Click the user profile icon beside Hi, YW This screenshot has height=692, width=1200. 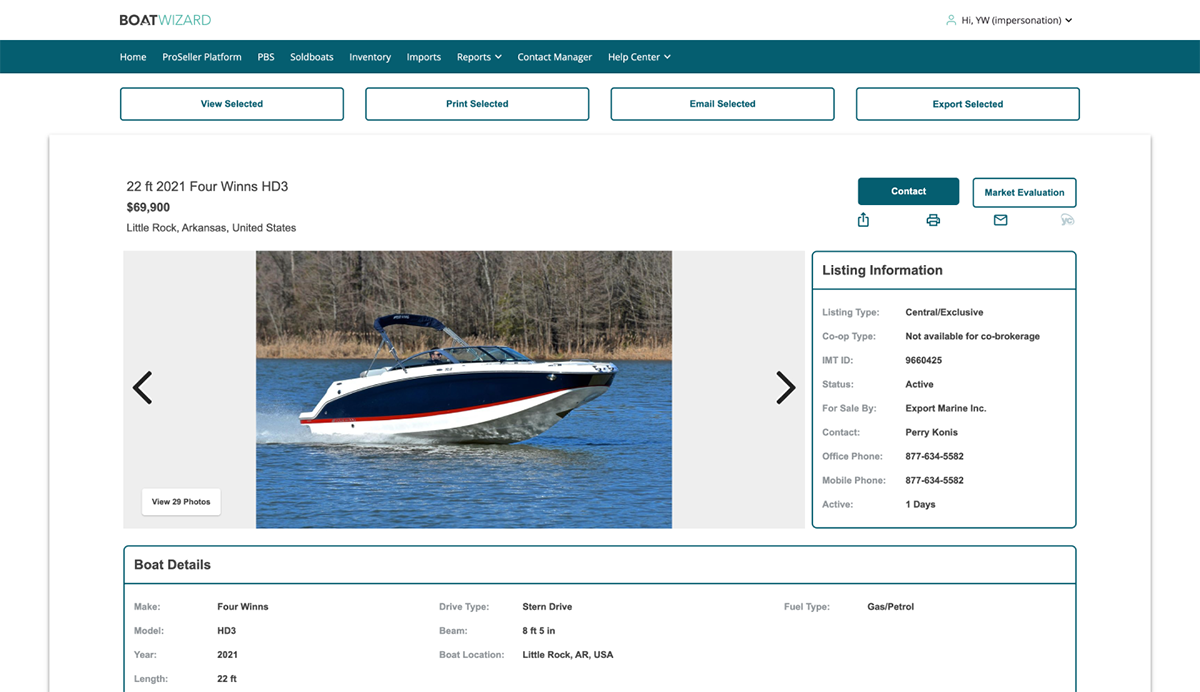coord(951,20)
